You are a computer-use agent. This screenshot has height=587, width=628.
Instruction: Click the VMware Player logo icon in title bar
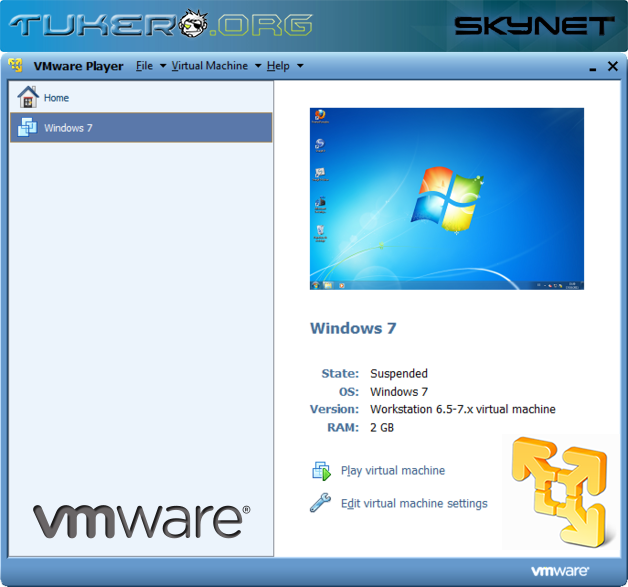(x=16, y=65)
